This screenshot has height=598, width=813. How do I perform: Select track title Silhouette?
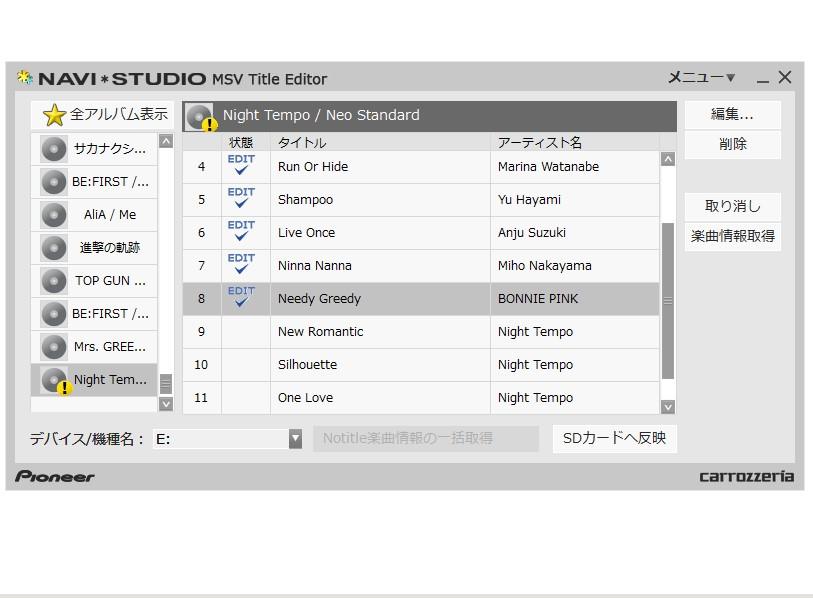[x=307, y=365]
